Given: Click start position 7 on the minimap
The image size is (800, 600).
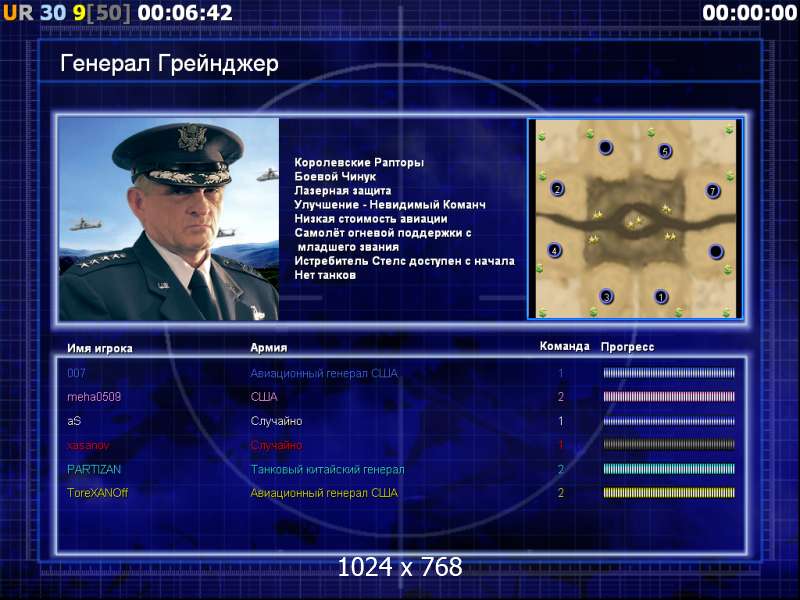Looking at the screenshot, I should click(x=713, y=191).
